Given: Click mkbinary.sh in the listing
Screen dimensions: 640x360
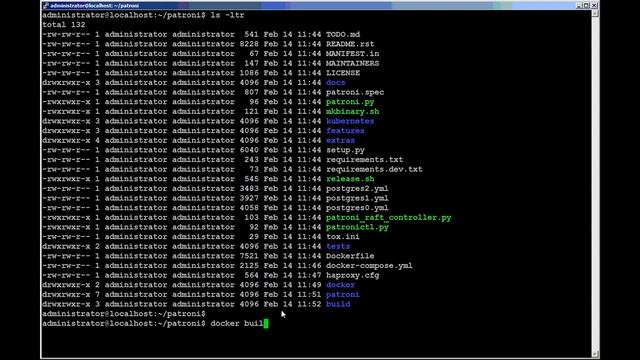Looking at the screenshot, I should (352, 112).
